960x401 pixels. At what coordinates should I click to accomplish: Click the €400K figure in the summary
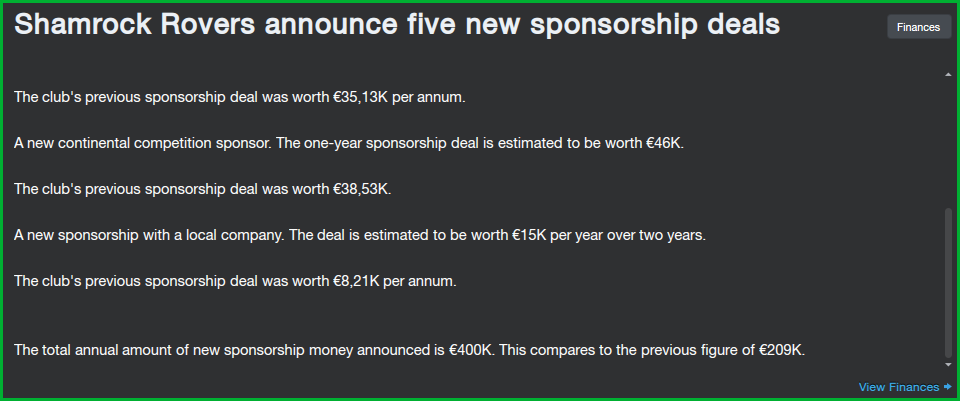(472, 350)
